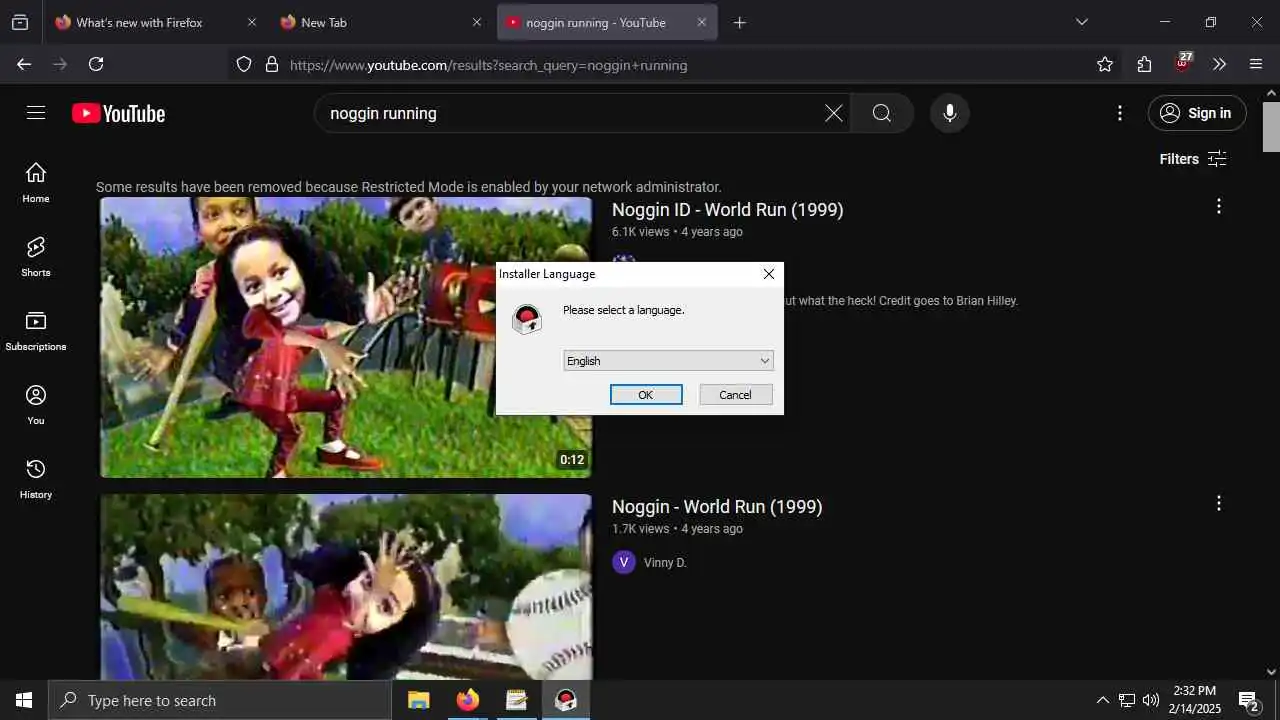Close the noggin running YouTube tab
This screenshot has width=1280, height=720.
701,22
